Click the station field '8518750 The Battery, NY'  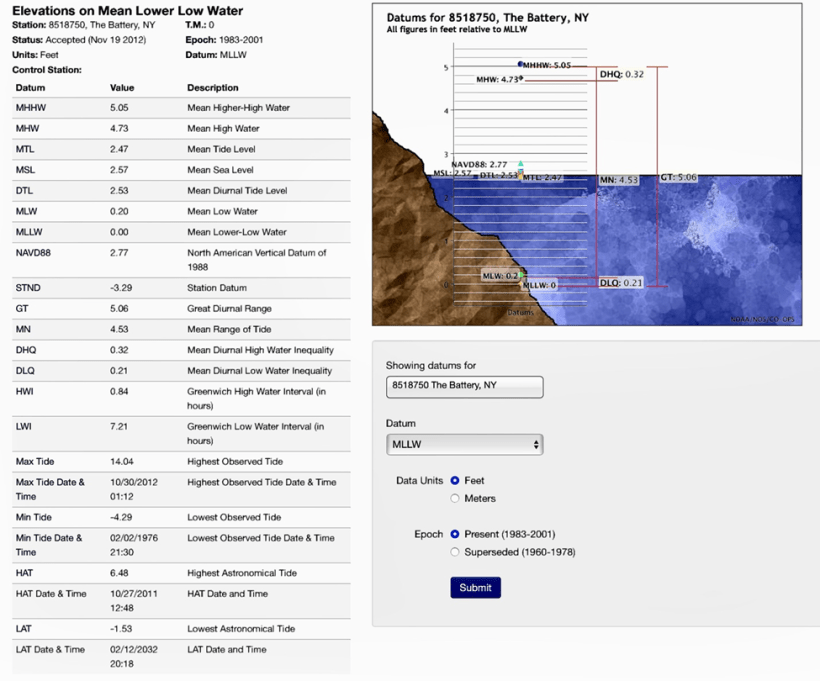[464, 387]
